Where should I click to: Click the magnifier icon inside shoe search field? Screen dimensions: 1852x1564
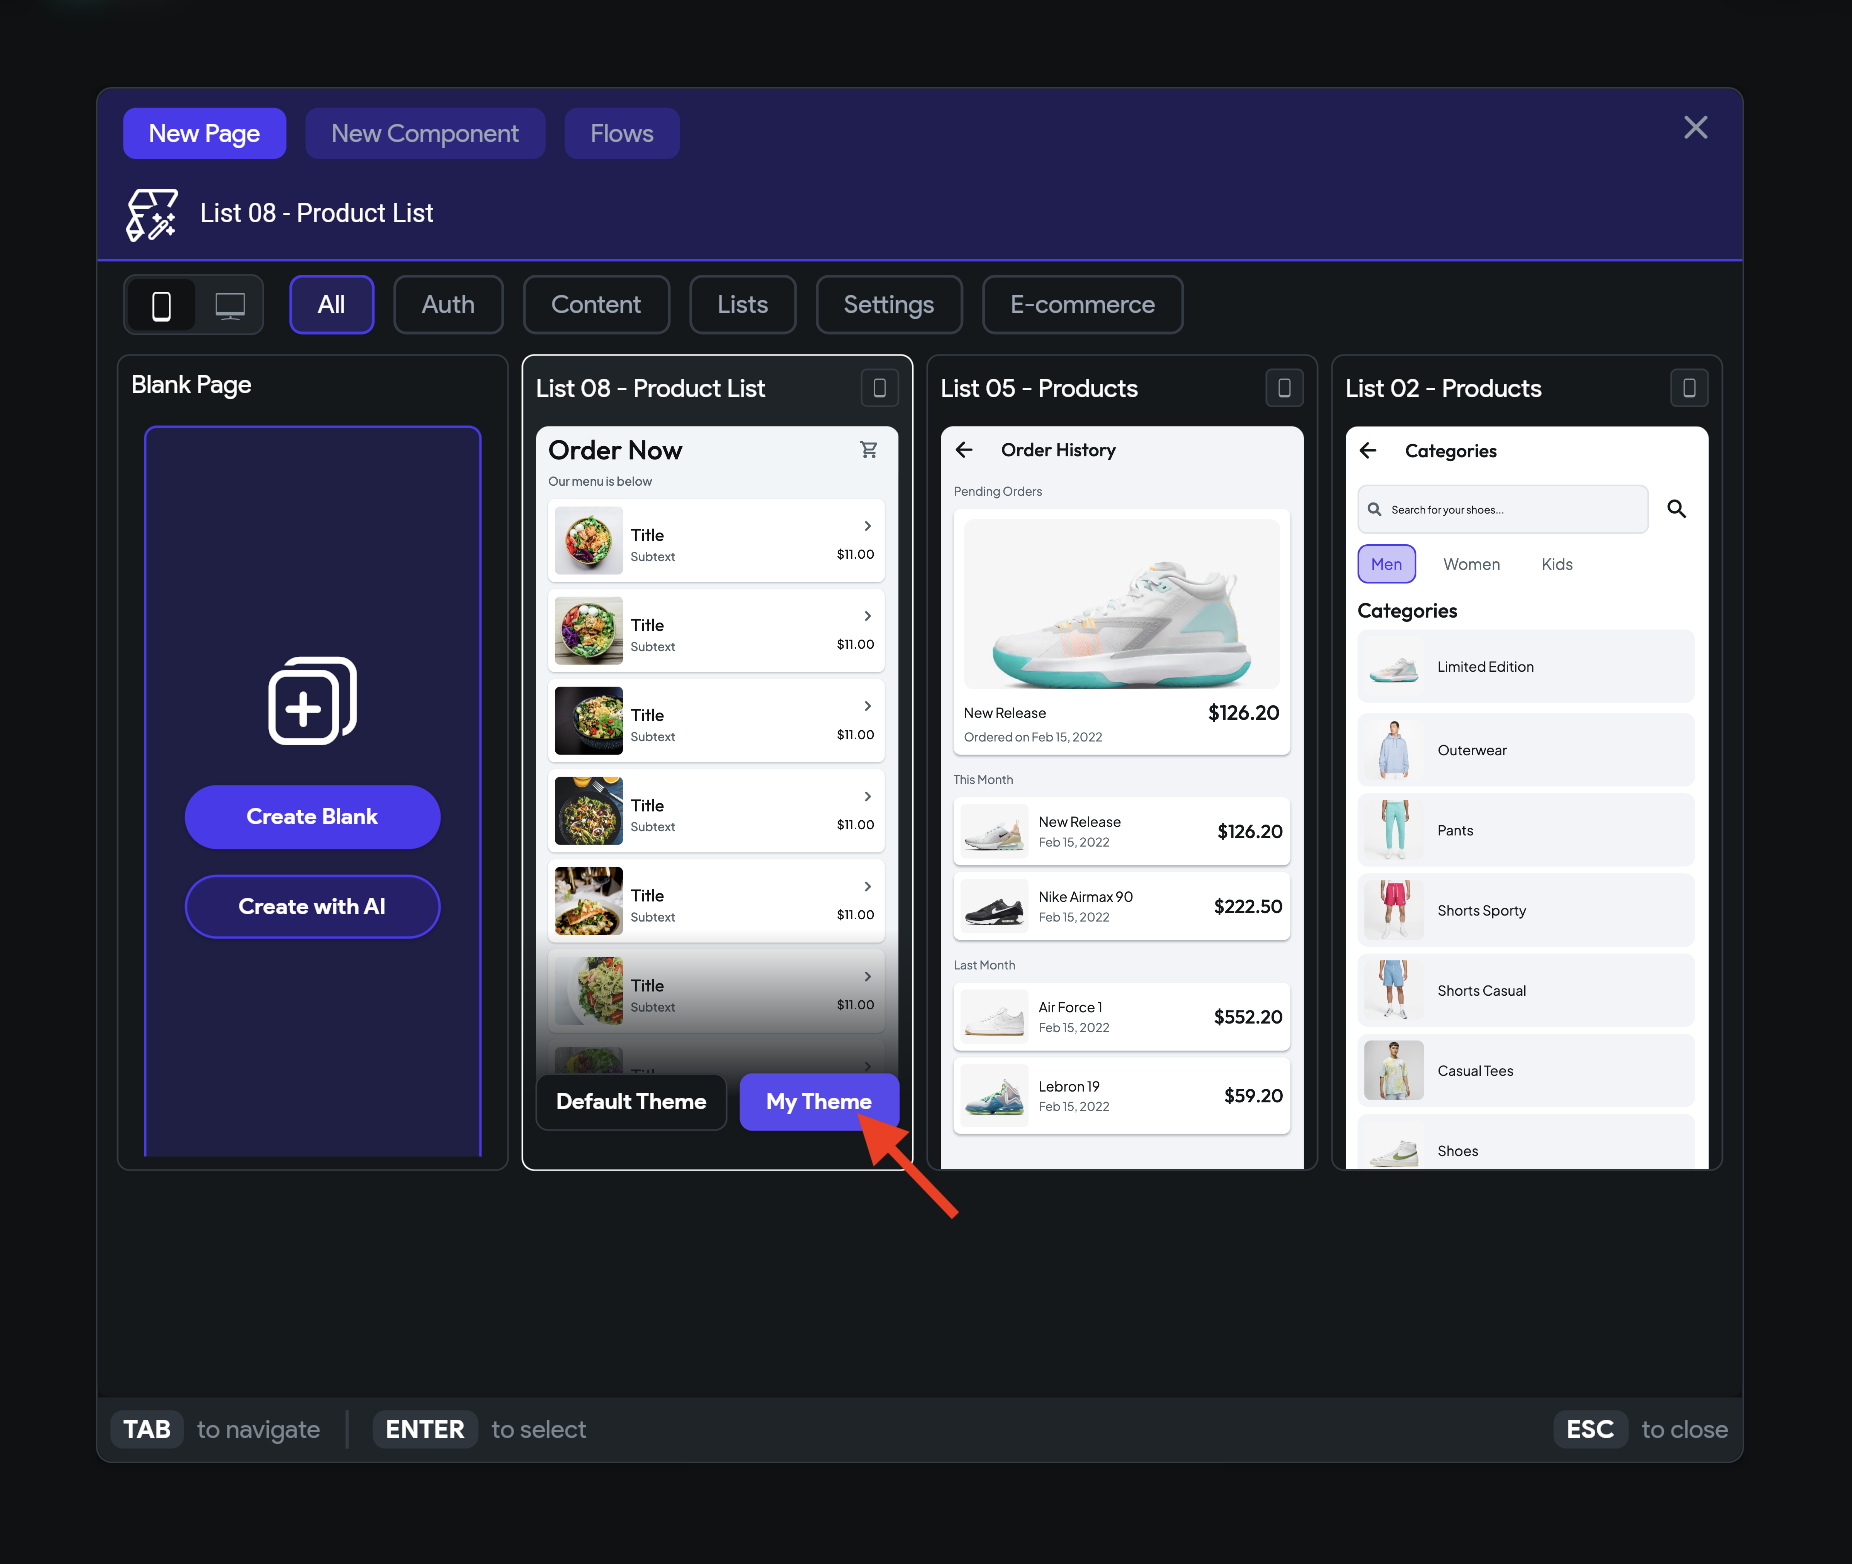click(1375, 510)
